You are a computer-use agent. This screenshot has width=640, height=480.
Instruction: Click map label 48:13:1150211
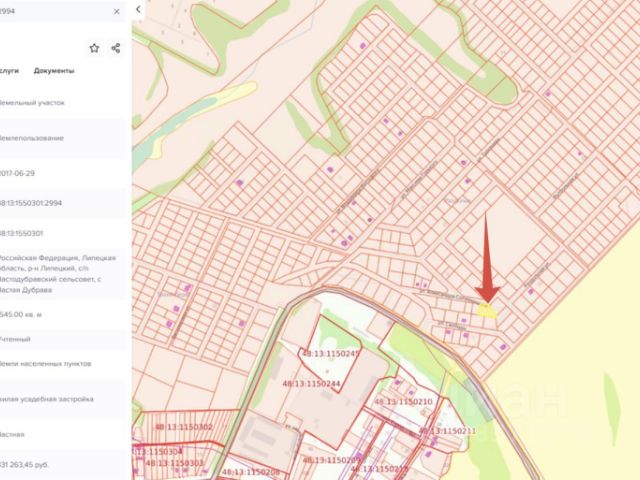[x=447, y=431]
